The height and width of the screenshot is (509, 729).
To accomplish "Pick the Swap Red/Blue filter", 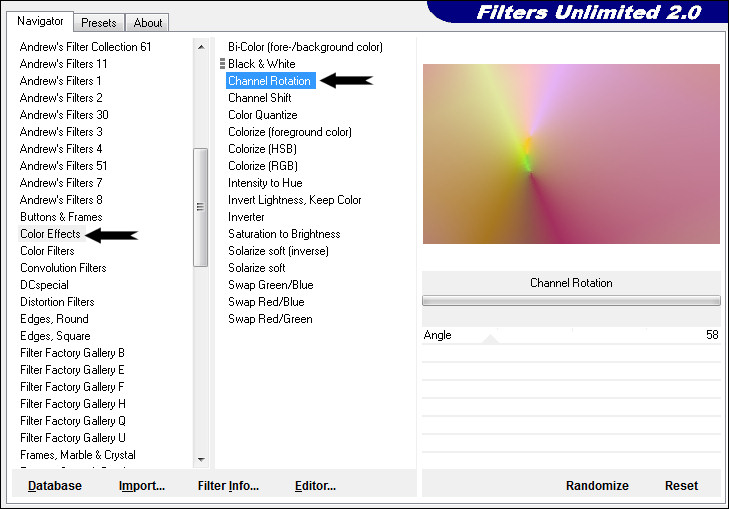I will click(266, 302).
